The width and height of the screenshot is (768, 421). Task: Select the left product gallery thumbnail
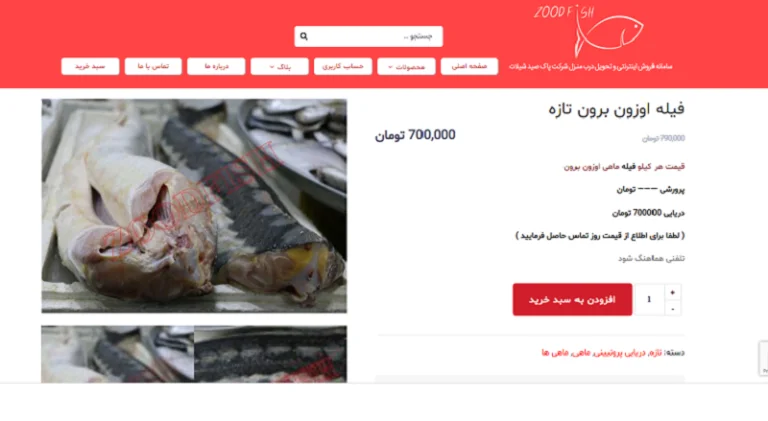coord(118,354)
